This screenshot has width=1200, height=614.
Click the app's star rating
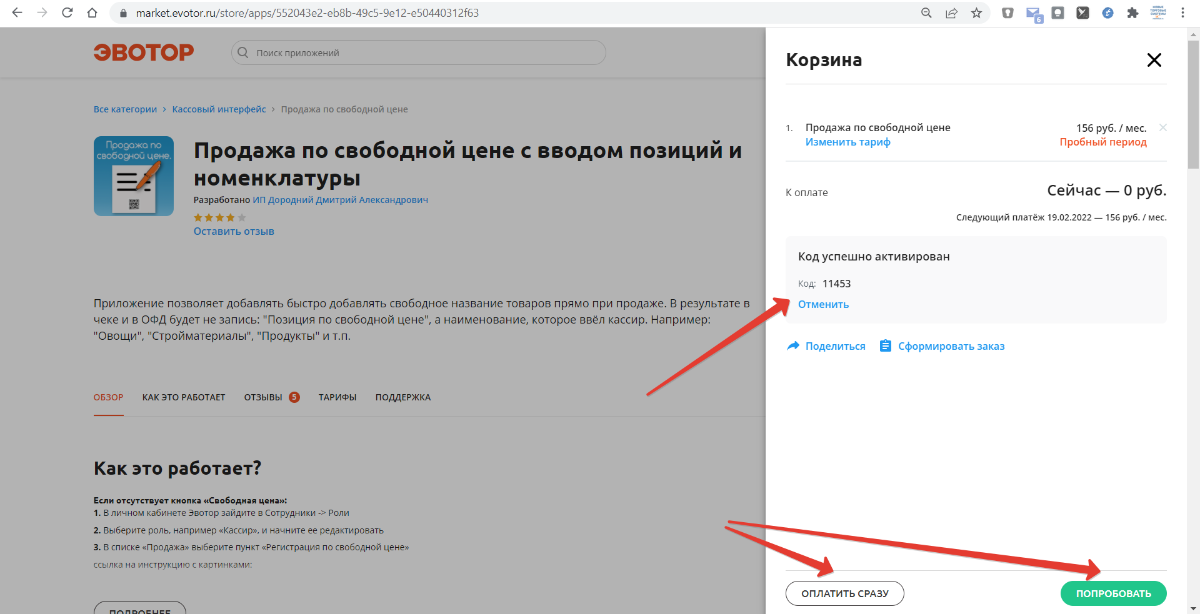218,217
